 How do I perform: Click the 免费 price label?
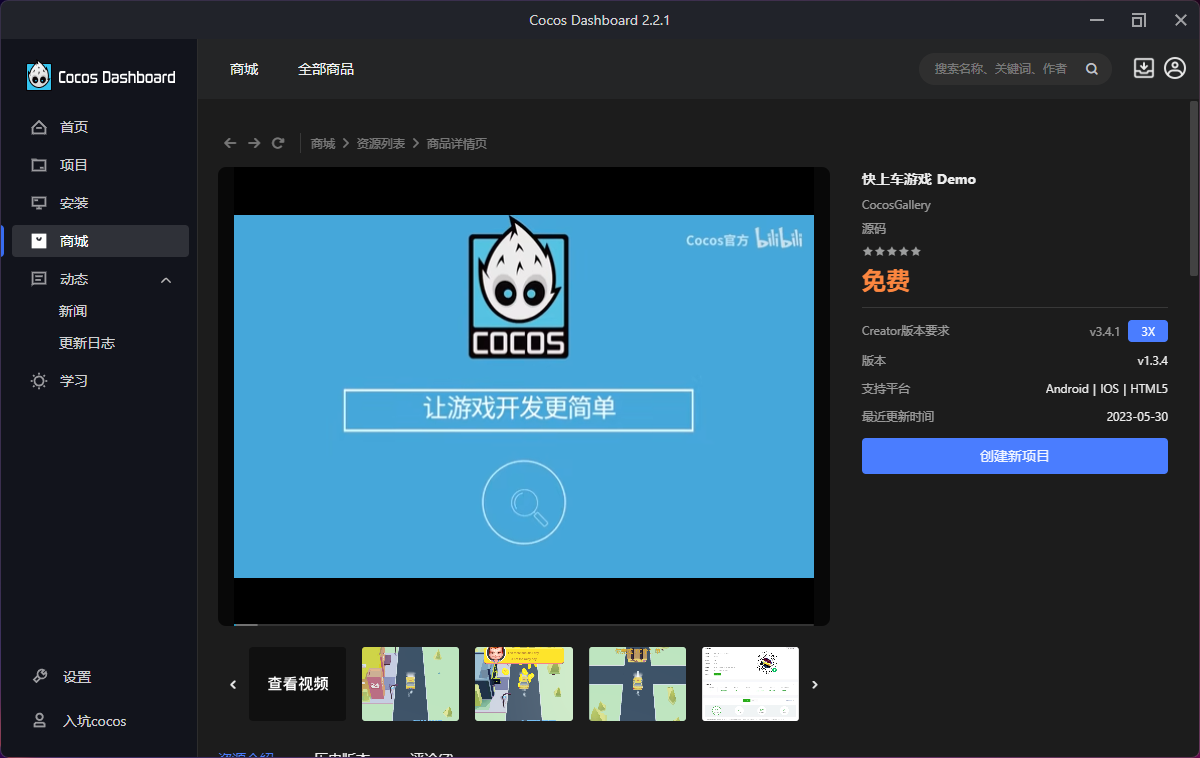886,281
